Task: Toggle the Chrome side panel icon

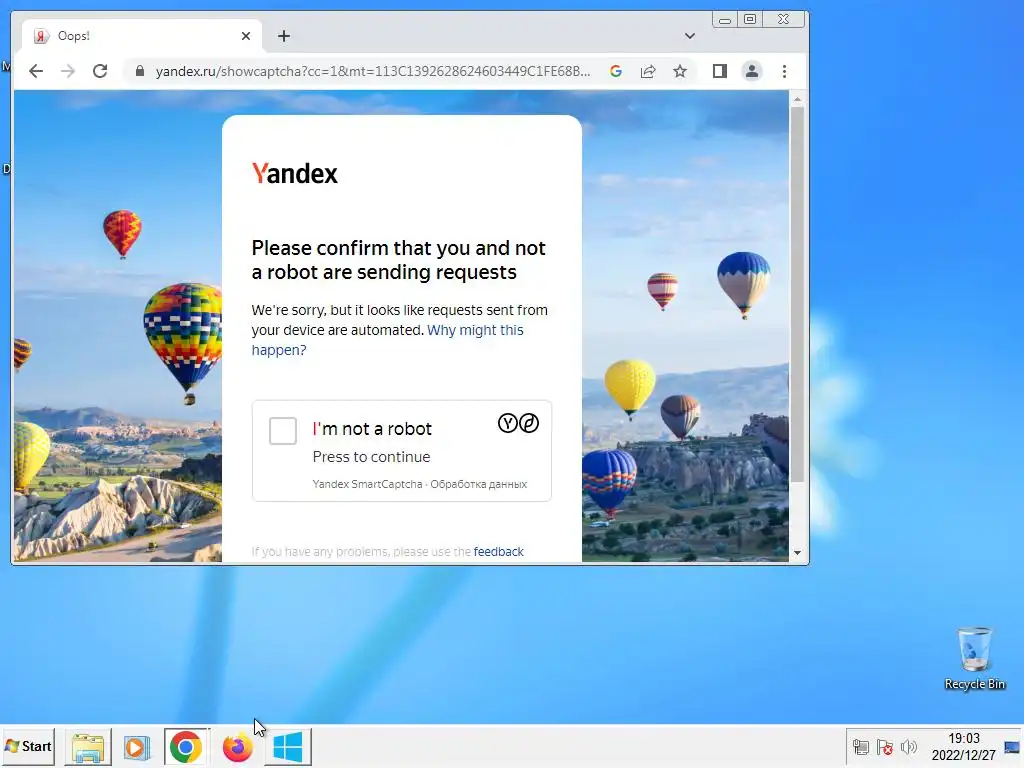Action: click(720, 71)
